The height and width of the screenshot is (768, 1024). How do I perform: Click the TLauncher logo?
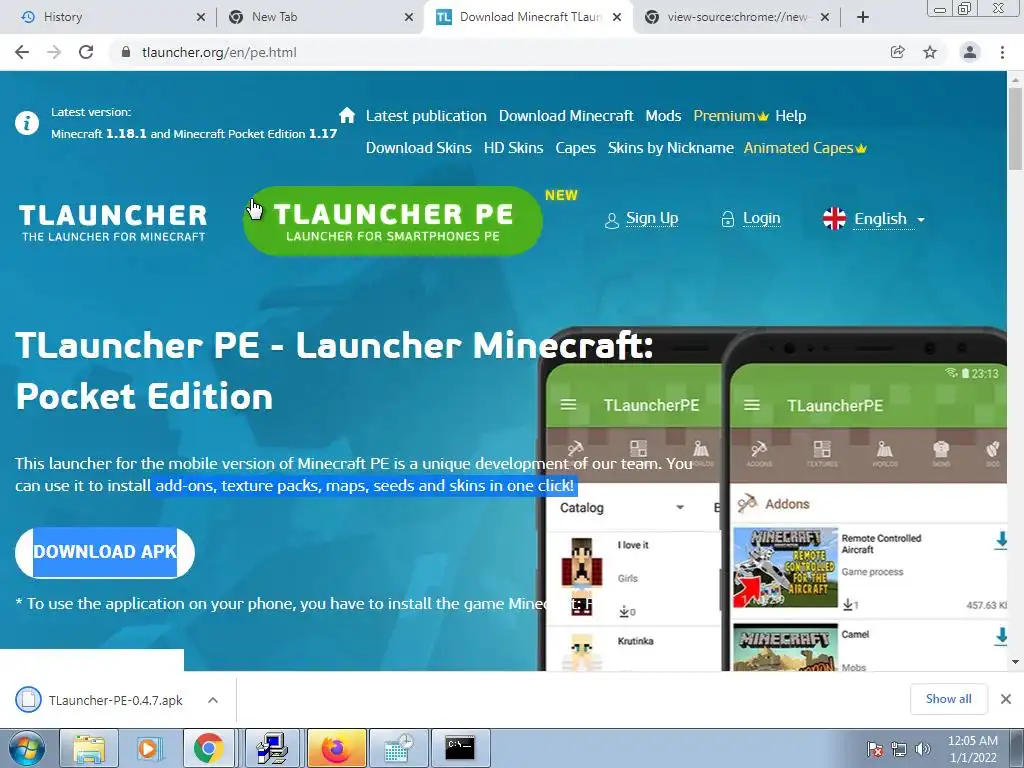click(x=113, y=223)
